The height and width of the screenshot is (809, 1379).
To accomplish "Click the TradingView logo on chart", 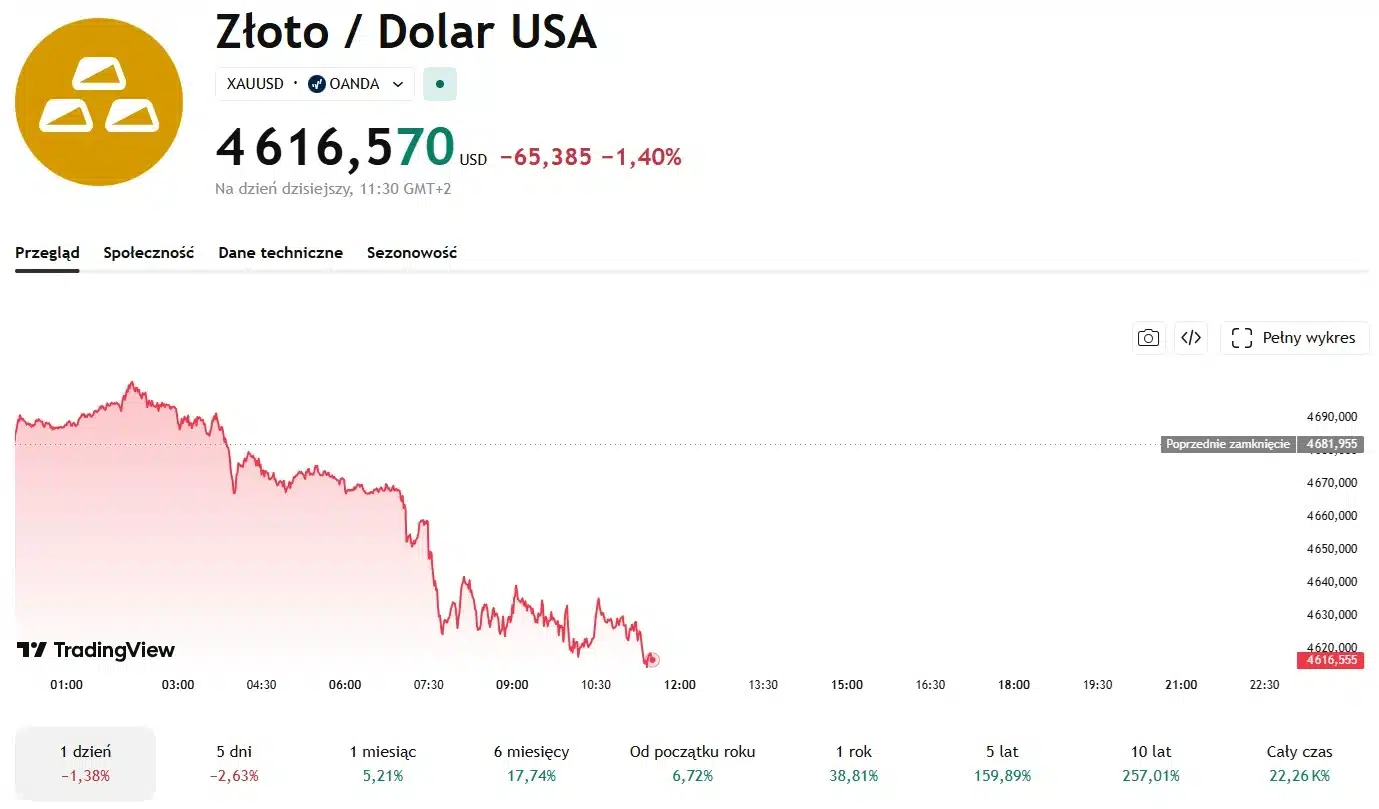I will pyautogui.click(x=96, y=650).
